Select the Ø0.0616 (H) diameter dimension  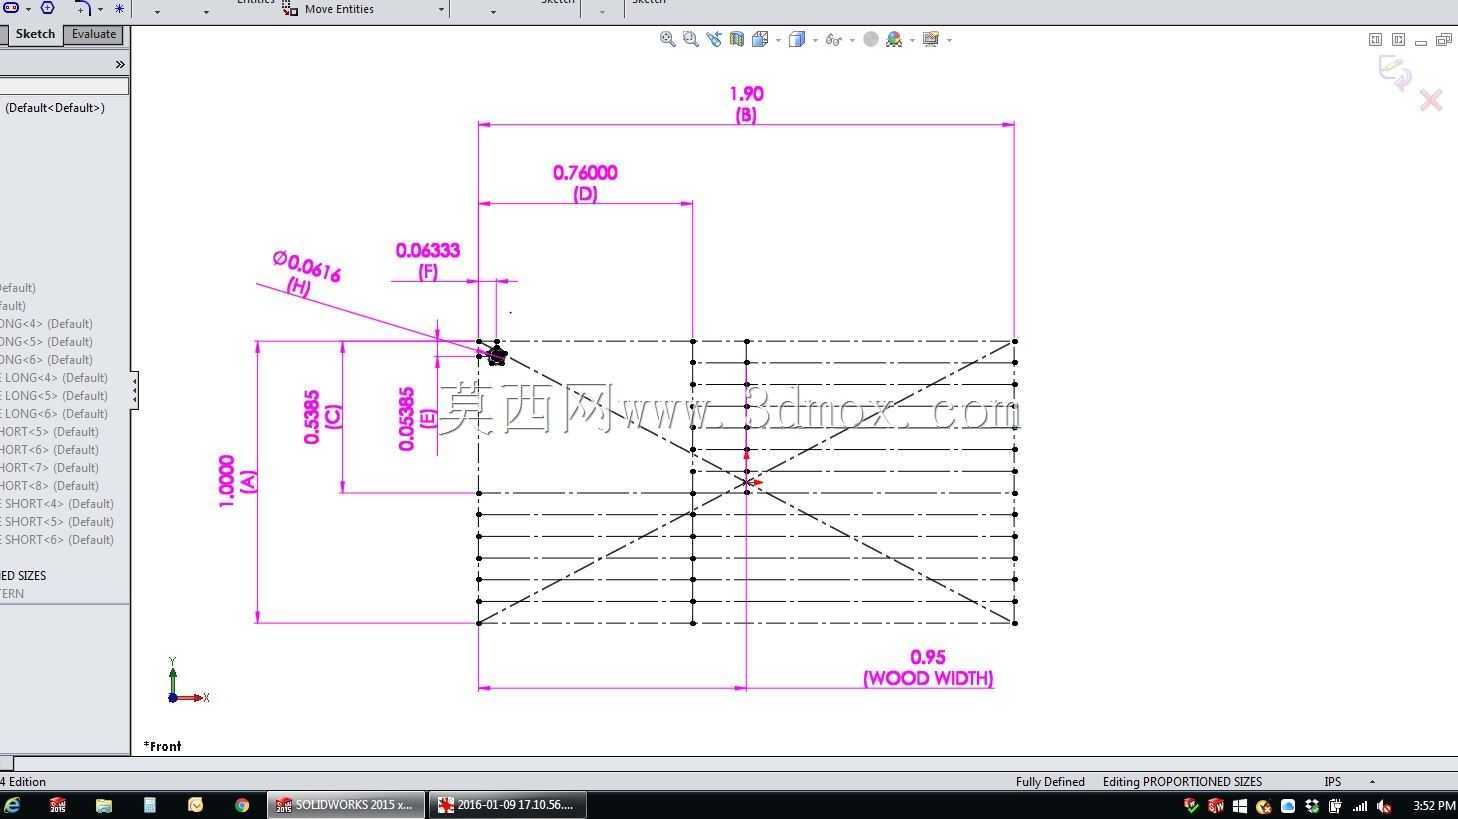pos(304,272)
